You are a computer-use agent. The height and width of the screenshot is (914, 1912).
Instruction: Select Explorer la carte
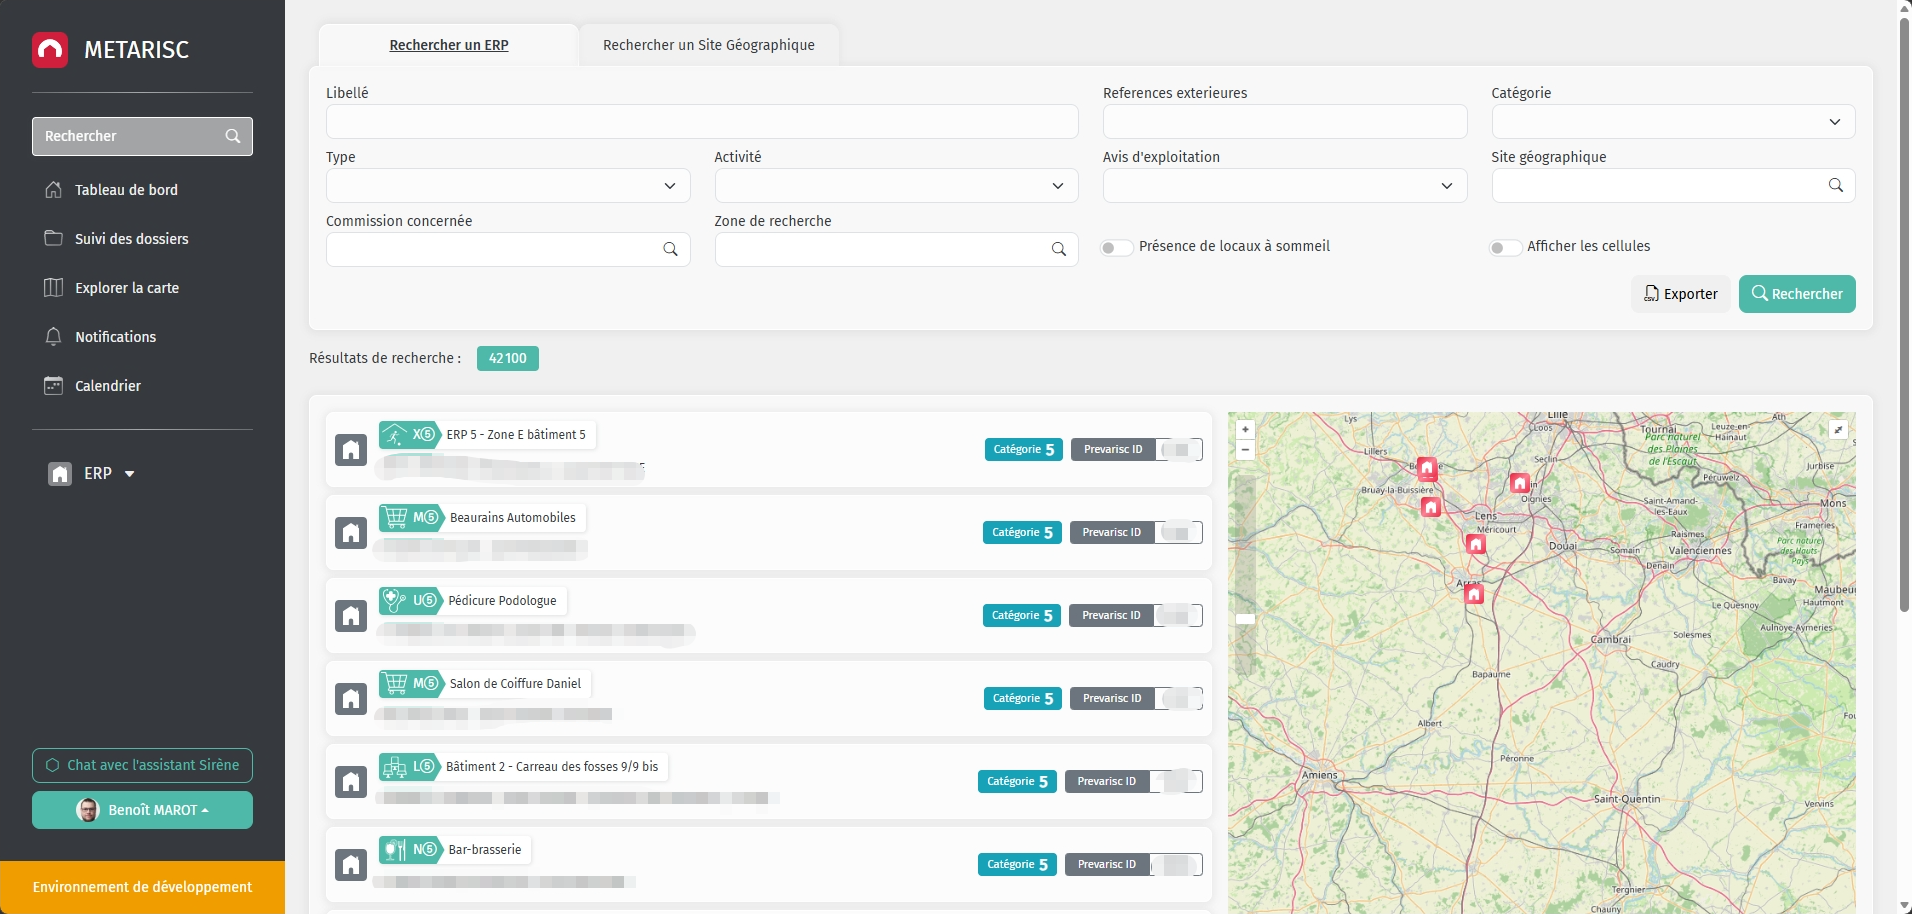click(x=126, y=287)
